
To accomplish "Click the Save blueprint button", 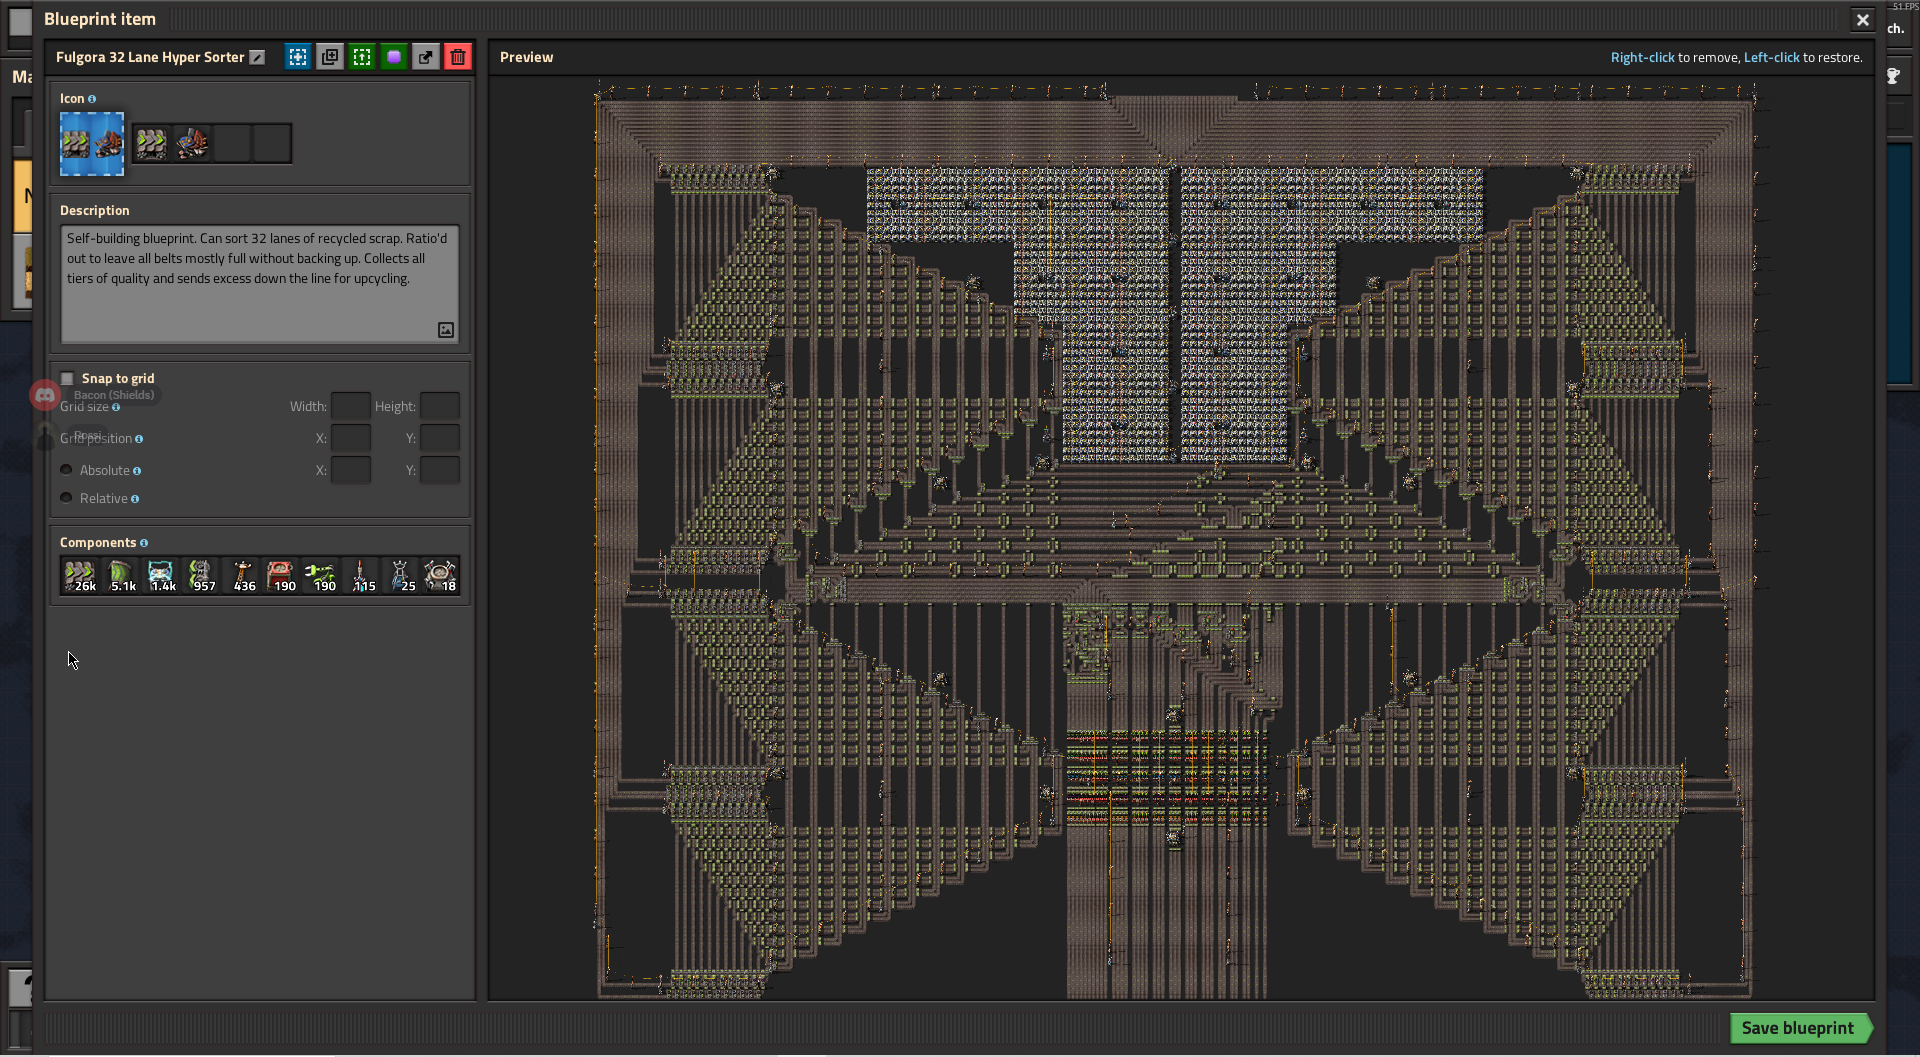I will click(x=1799, y=1028).
